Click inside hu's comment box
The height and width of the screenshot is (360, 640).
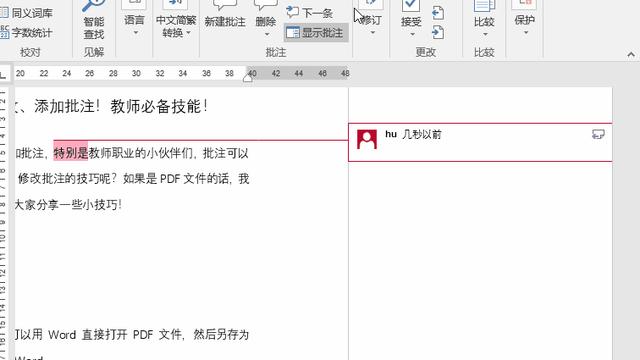tap(480, 142)
